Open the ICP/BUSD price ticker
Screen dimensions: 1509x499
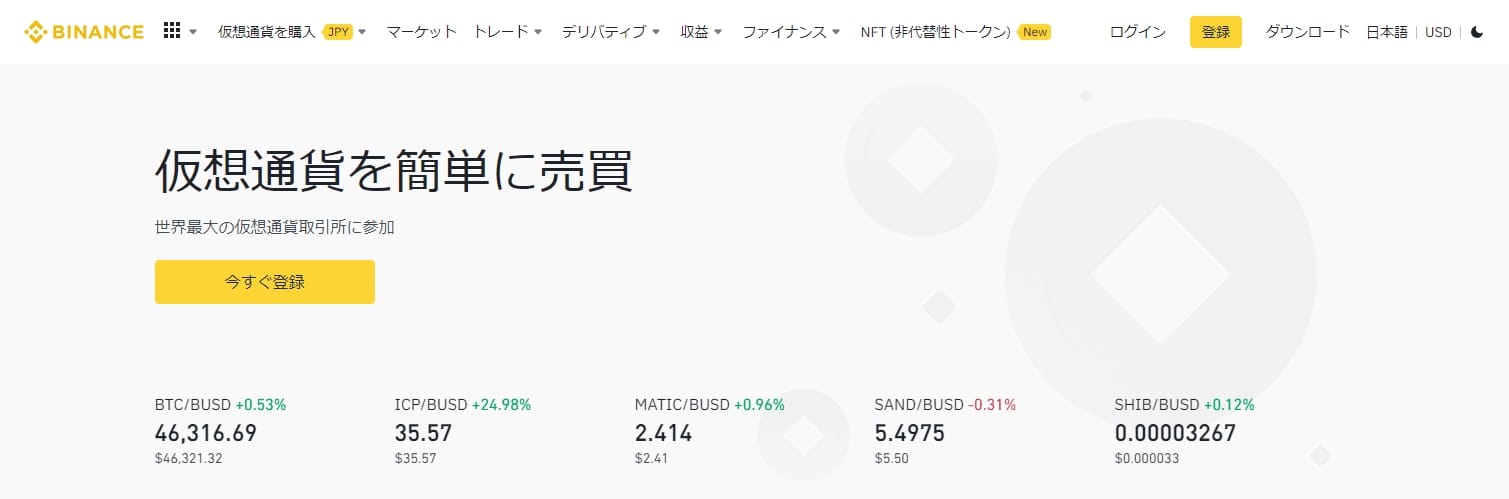pyautogui.click(x=462, y=432)
